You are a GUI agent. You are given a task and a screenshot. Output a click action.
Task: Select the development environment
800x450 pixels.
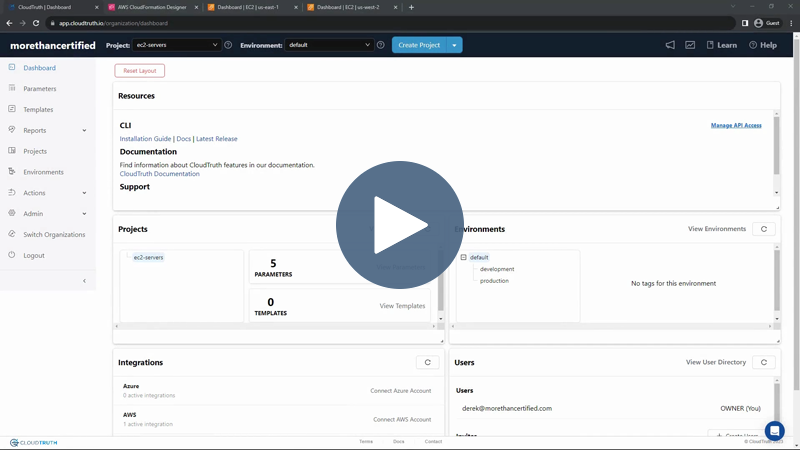coord(497,269)
